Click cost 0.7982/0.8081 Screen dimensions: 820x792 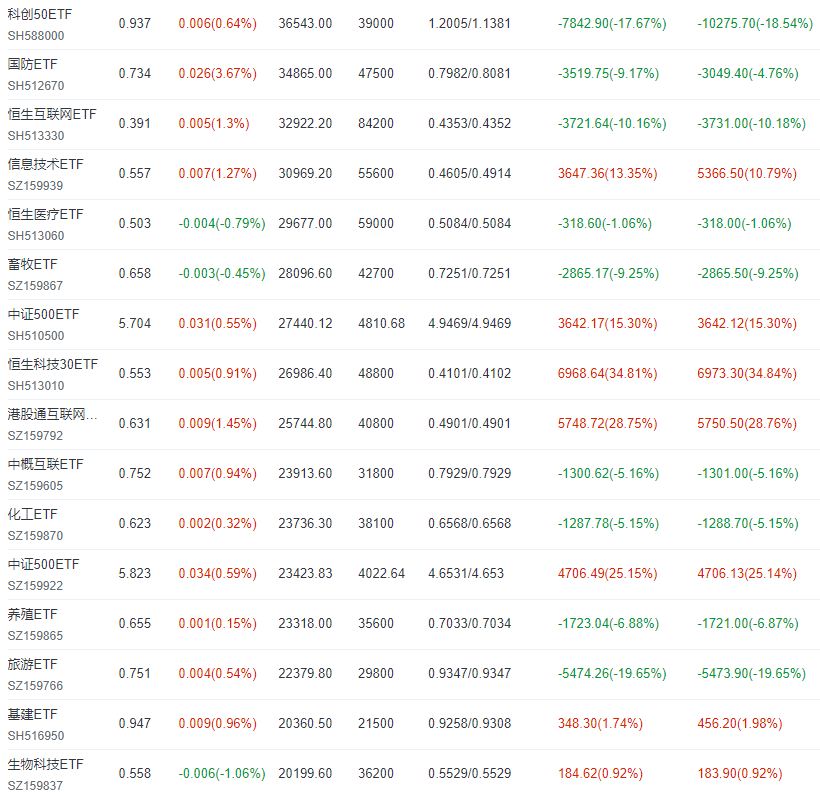(470, 74)
